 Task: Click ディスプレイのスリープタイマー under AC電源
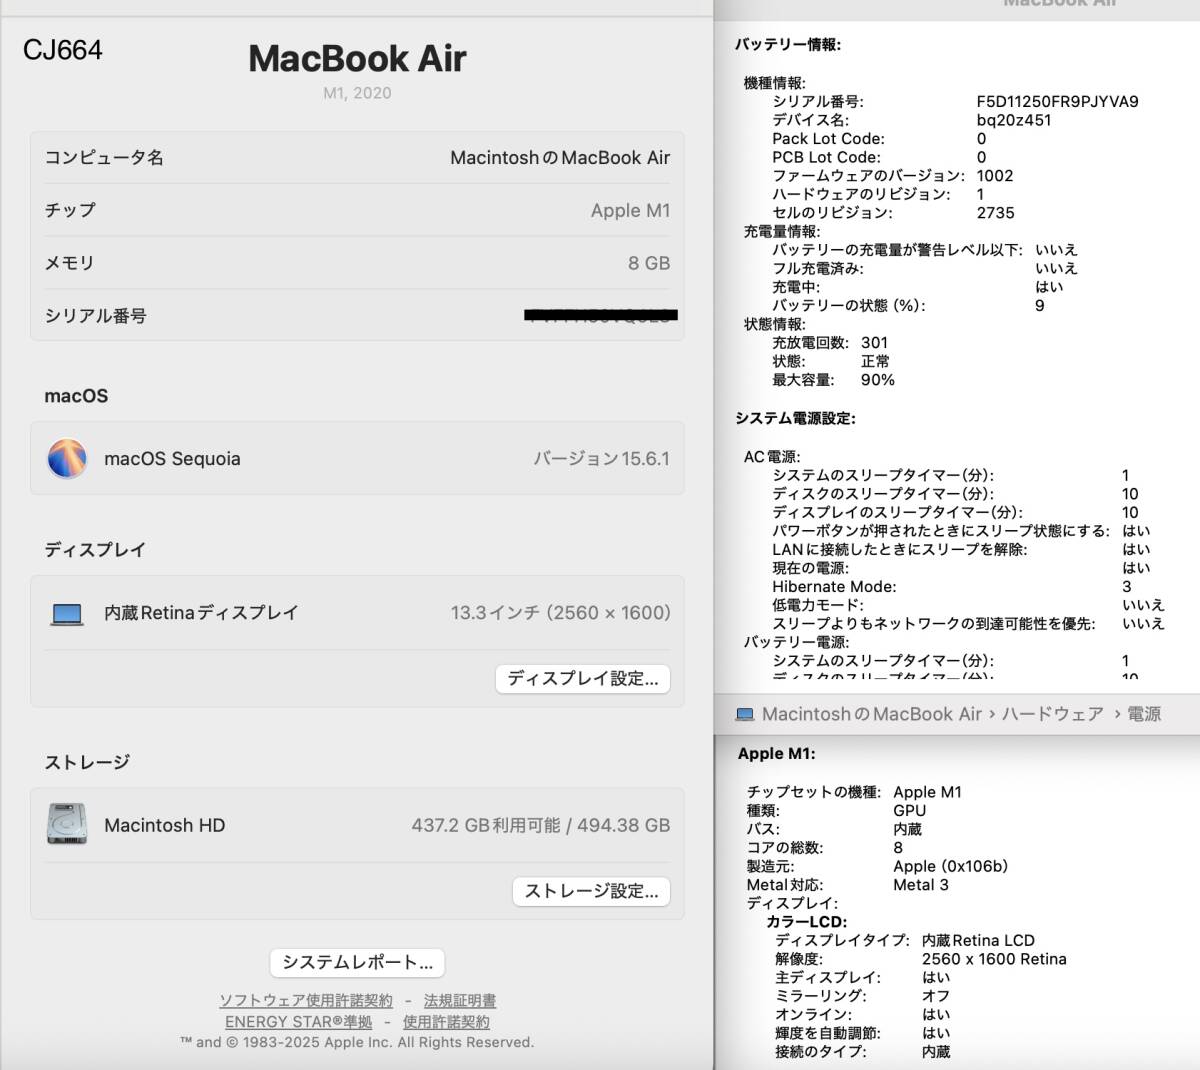pos(955,512)
